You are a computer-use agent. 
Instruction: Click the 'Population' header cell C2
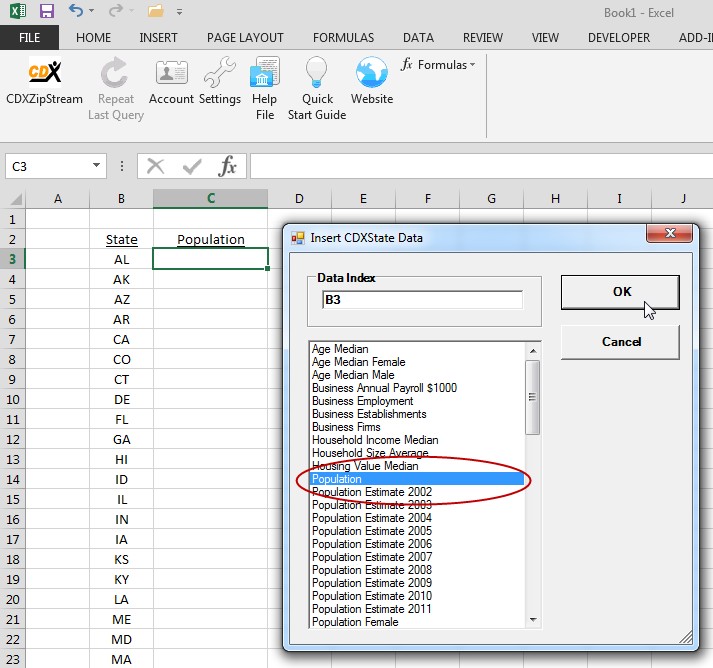211,239
